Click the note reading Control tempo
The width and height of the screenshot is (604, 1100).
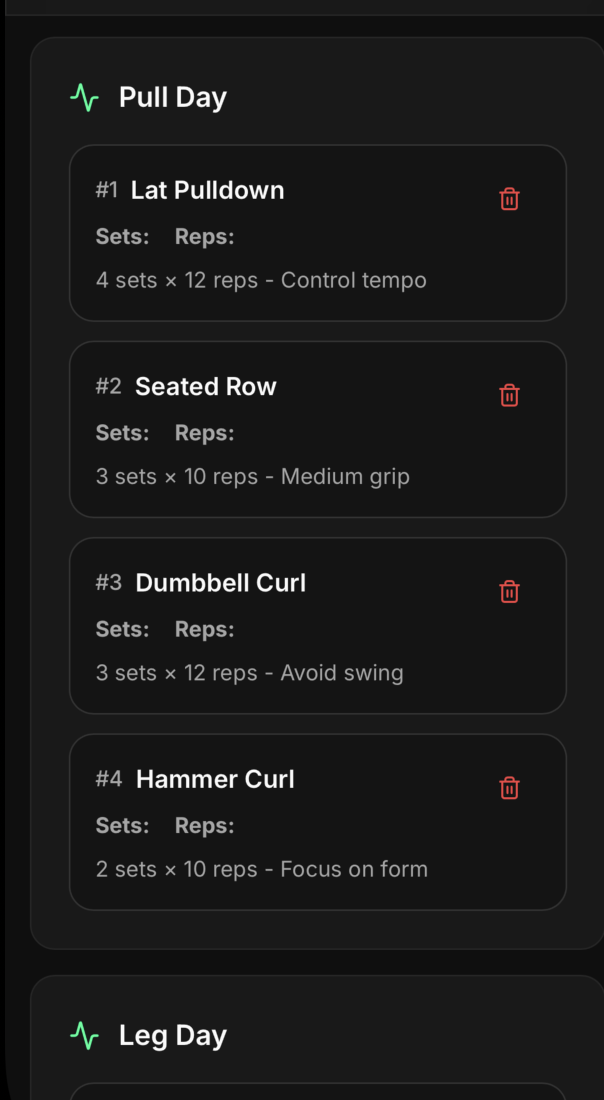pyautogui.click(x=353, y=280)
